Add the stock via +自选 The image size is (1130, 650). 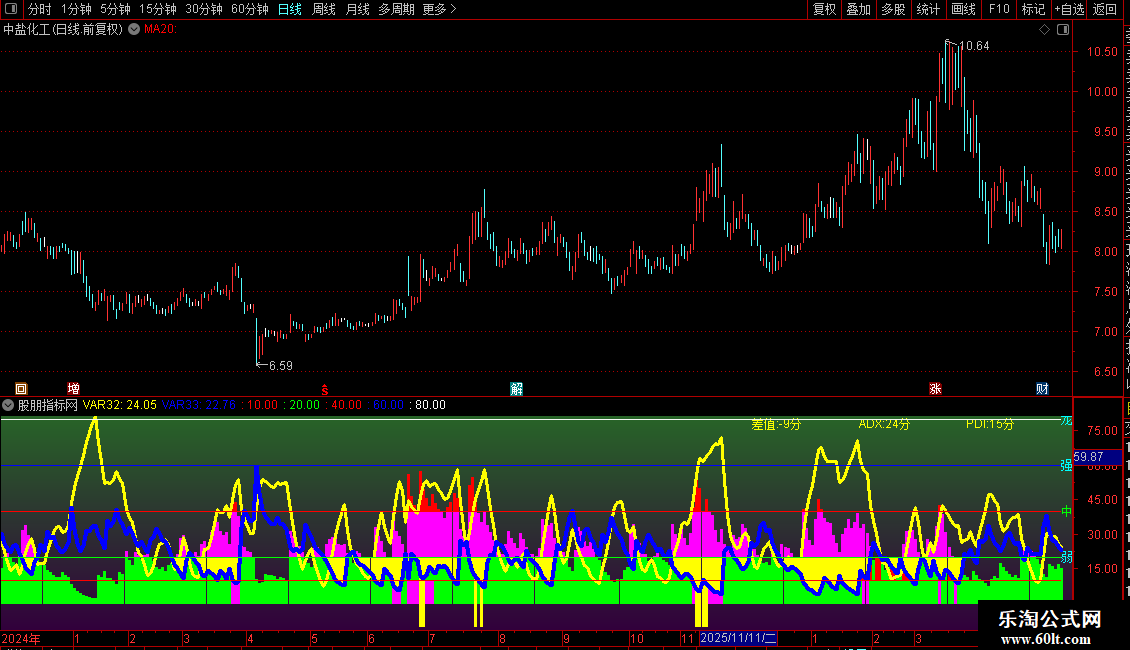pos(1069,9)
